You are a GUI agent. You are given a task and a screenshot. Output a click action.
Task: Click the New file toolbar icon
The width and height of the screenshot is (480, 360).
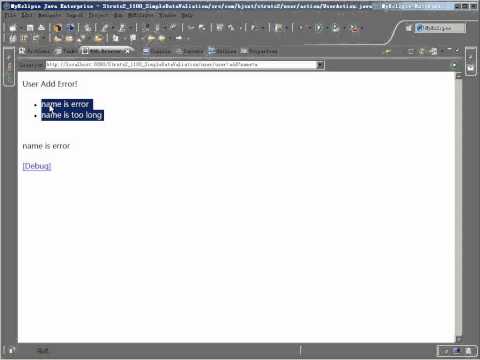click(x=13, y=28)
